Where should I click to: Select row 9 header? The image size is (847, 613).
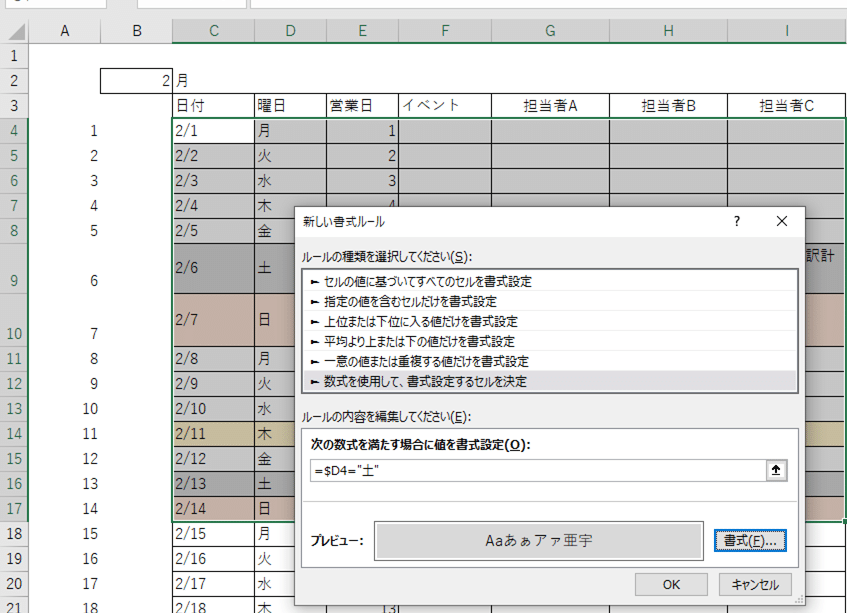tap(14, 268)
